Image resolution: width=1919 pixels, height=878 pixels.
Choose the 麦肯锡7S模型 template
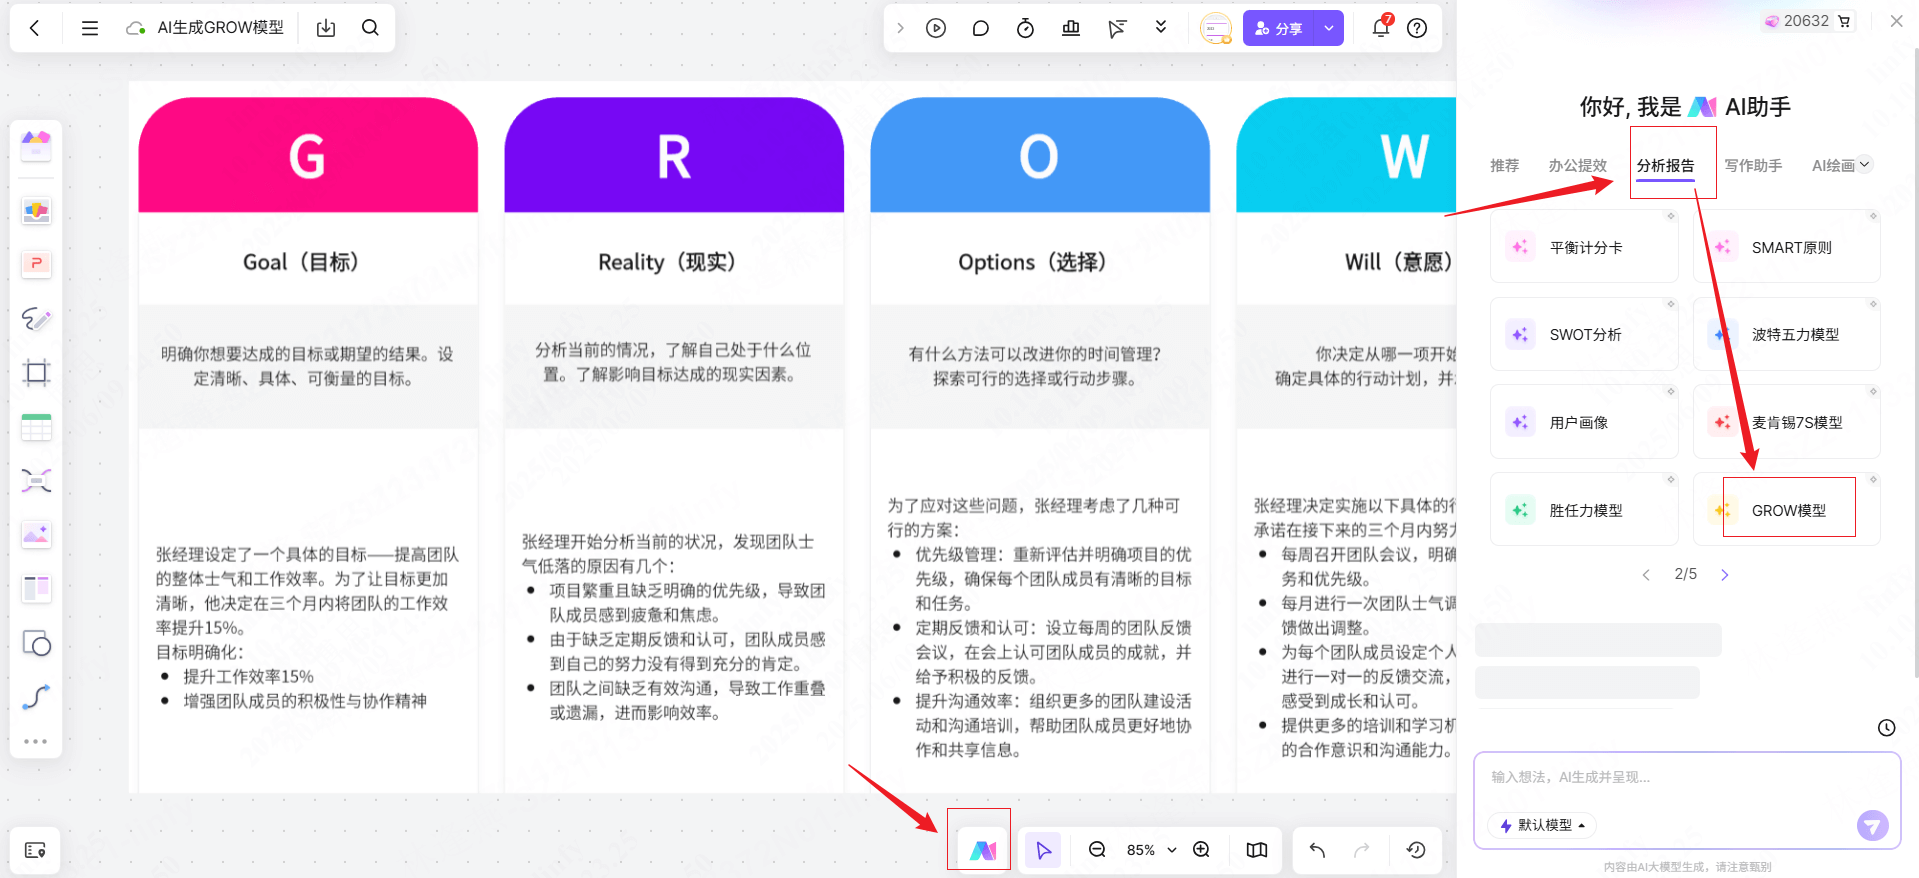click(x=1786, y=422)
